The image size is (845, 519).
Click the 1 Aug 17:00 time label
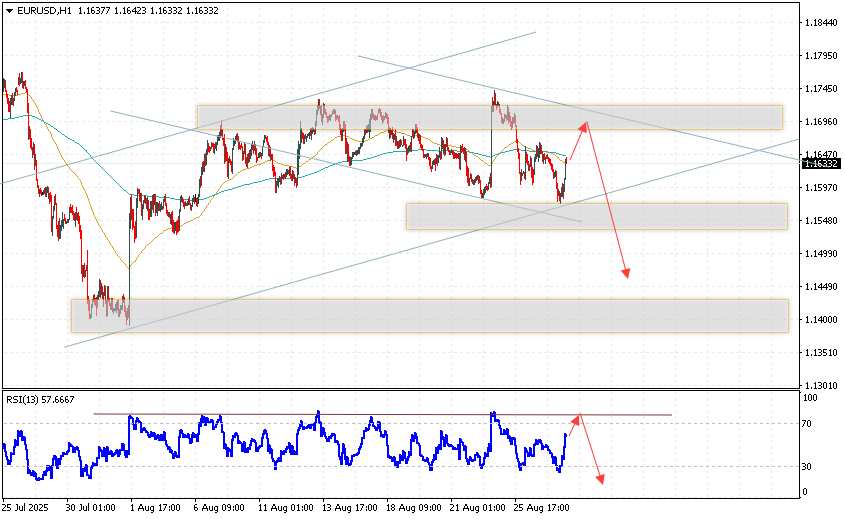(155, 508)
